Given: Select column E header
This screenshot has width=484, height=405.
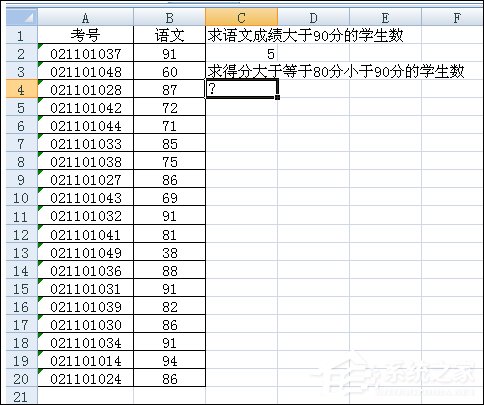Looking at the screenshot, I should click(385, 17).
